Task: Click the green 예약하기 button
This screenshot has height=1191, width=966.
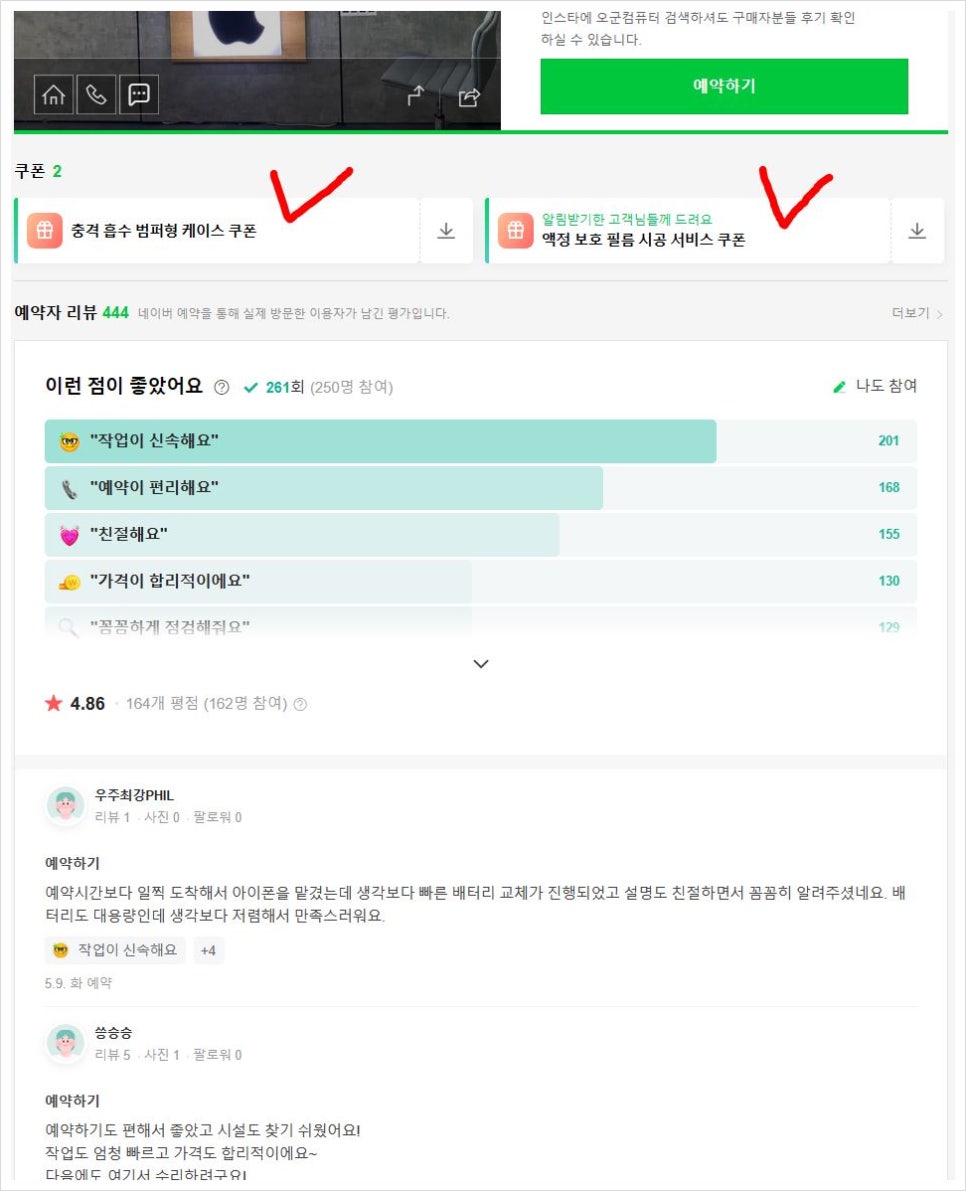Action: (x=724, y=86)
